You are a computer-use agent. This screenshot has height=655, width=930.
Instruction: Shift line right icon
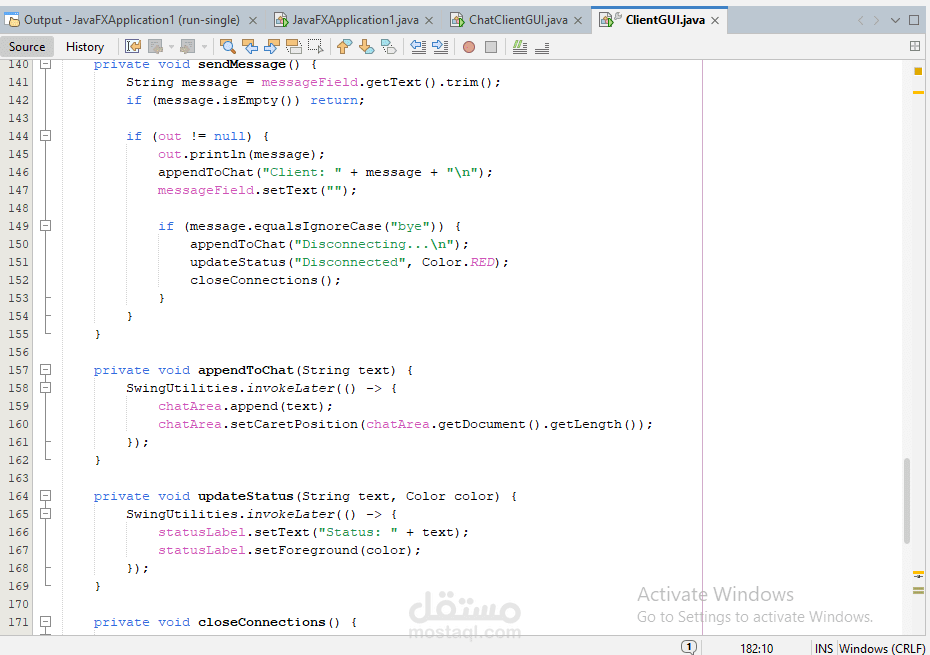tap(440, 46)
